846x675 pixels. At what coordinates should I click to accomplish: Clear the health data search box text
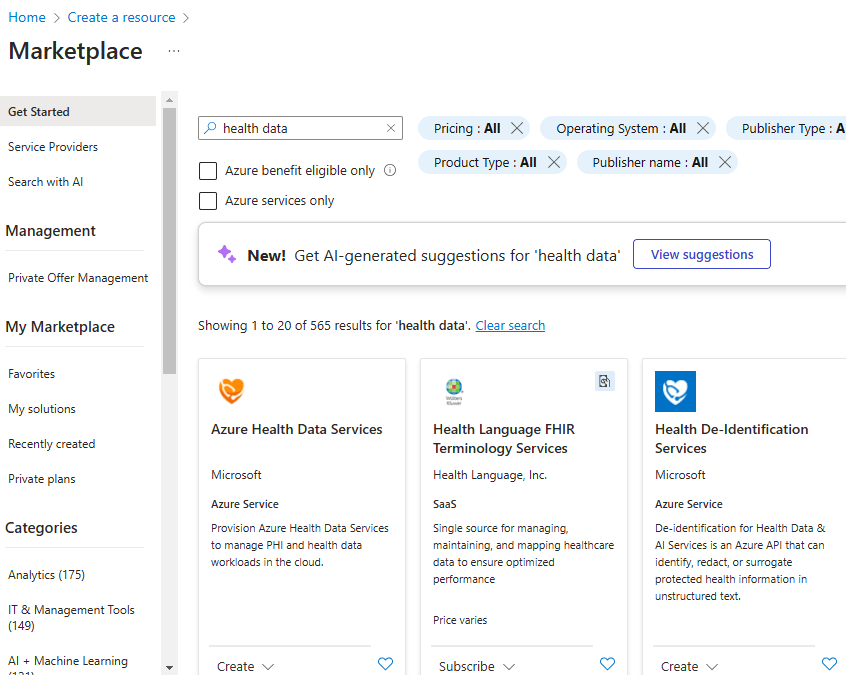[391, 128]
